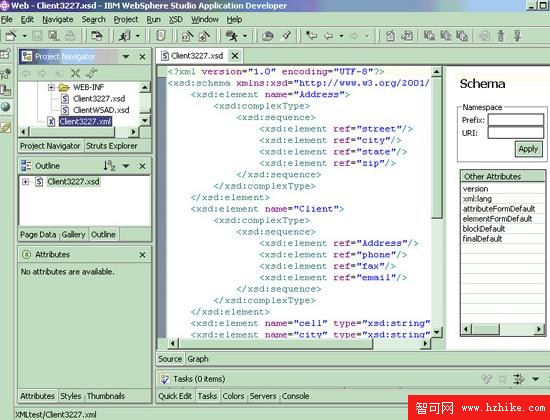Click editor vertical scrollbar down arrow
The height and width of the screenshot is (420, 550).
[436, 332]
